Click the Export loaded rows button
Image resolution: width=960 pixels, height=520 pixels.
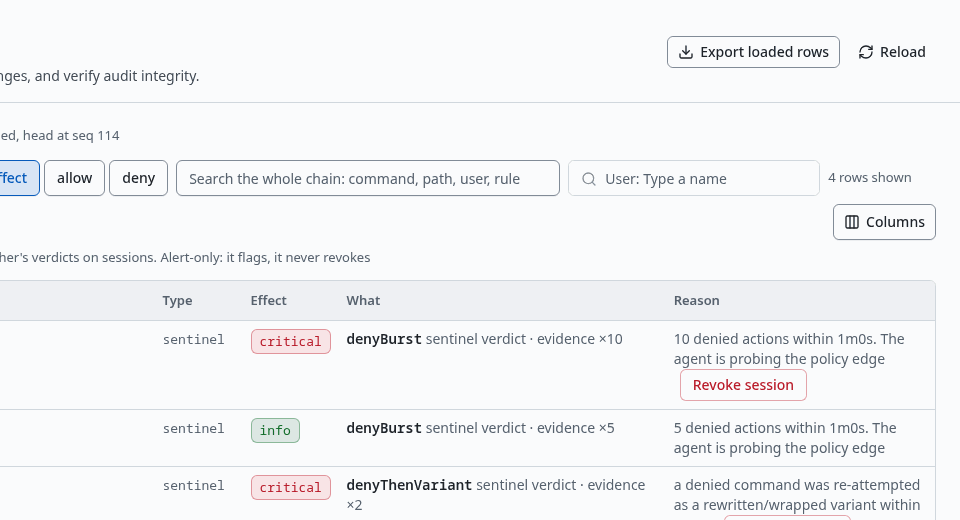coord(753,52)
